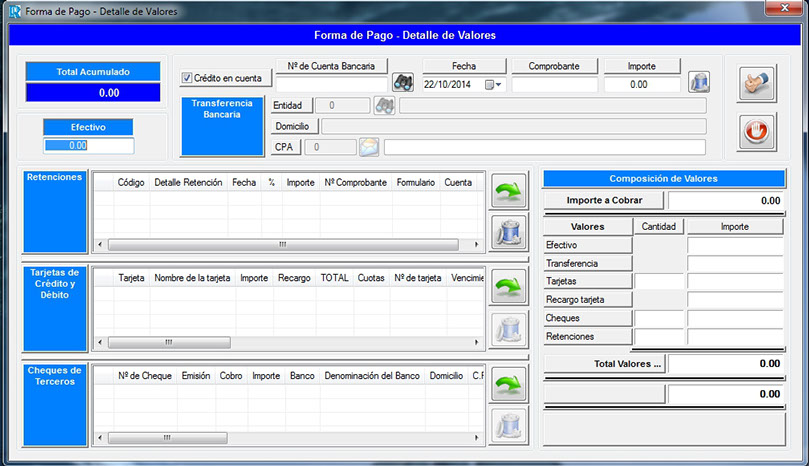This screenshot has height=466, width=809.
Task: Click right scroll arrow of Cheques de Terceros grid
Action: pos(479,437)
